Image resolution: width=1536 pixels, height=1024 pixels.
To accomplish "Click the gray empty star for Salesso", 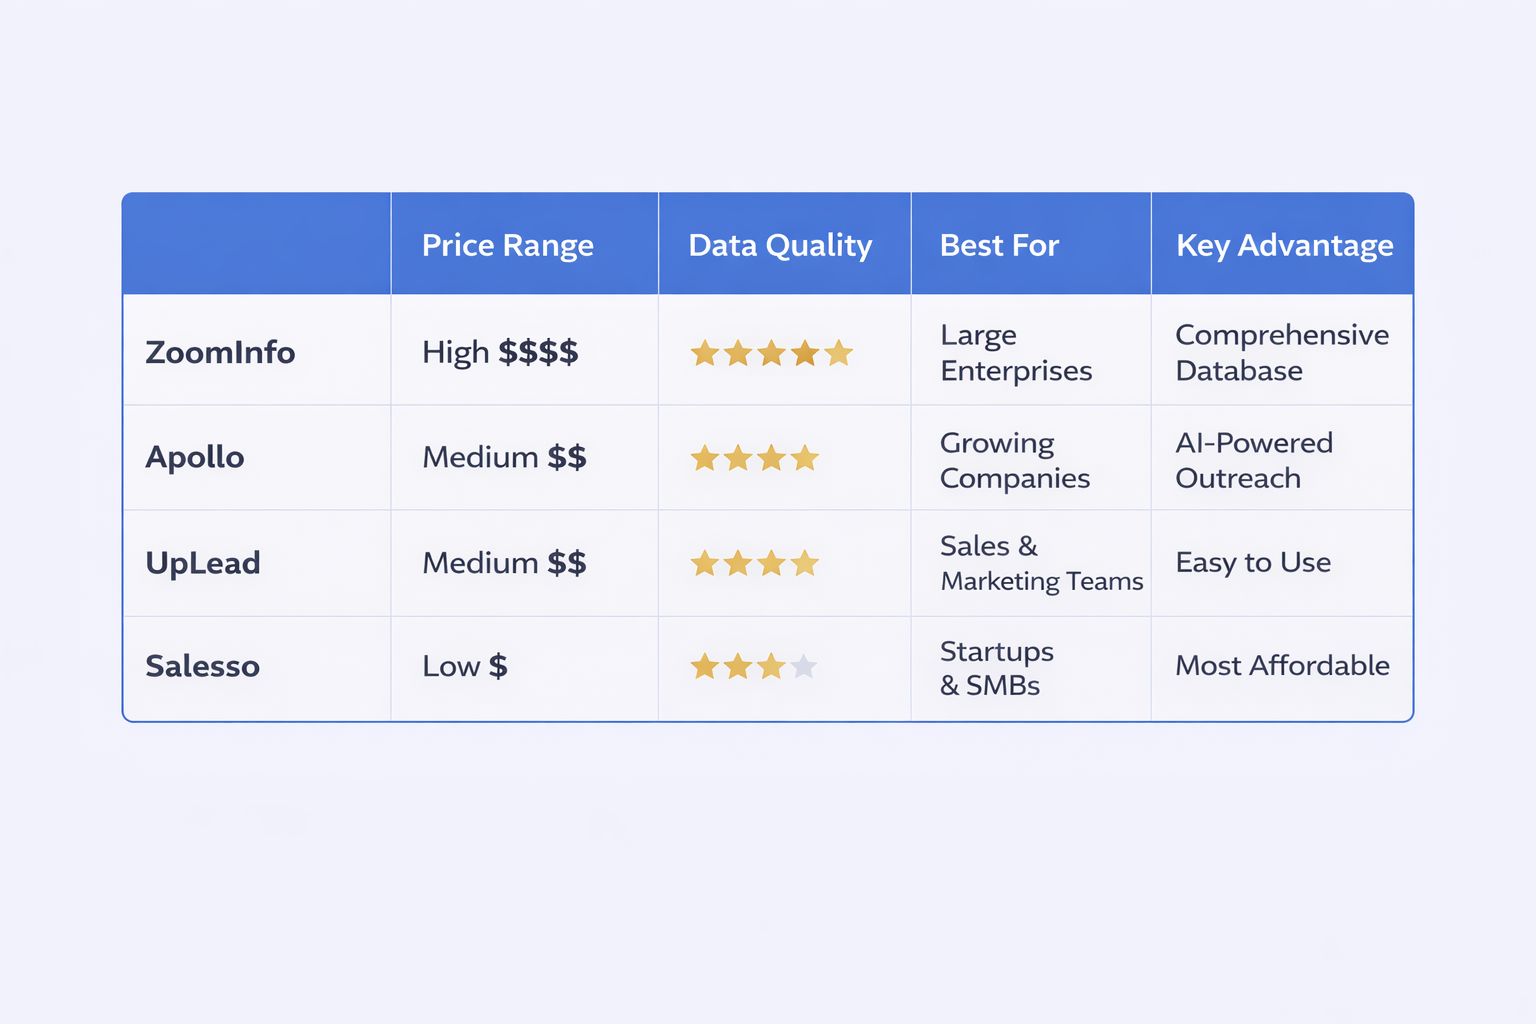I will click(x=804, y=666).
